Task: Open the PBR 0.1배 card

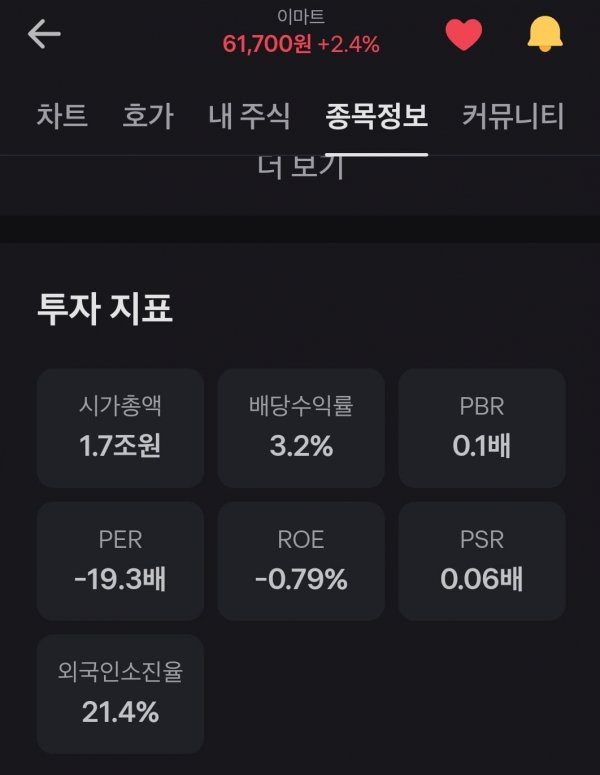Action: (482, 428)
